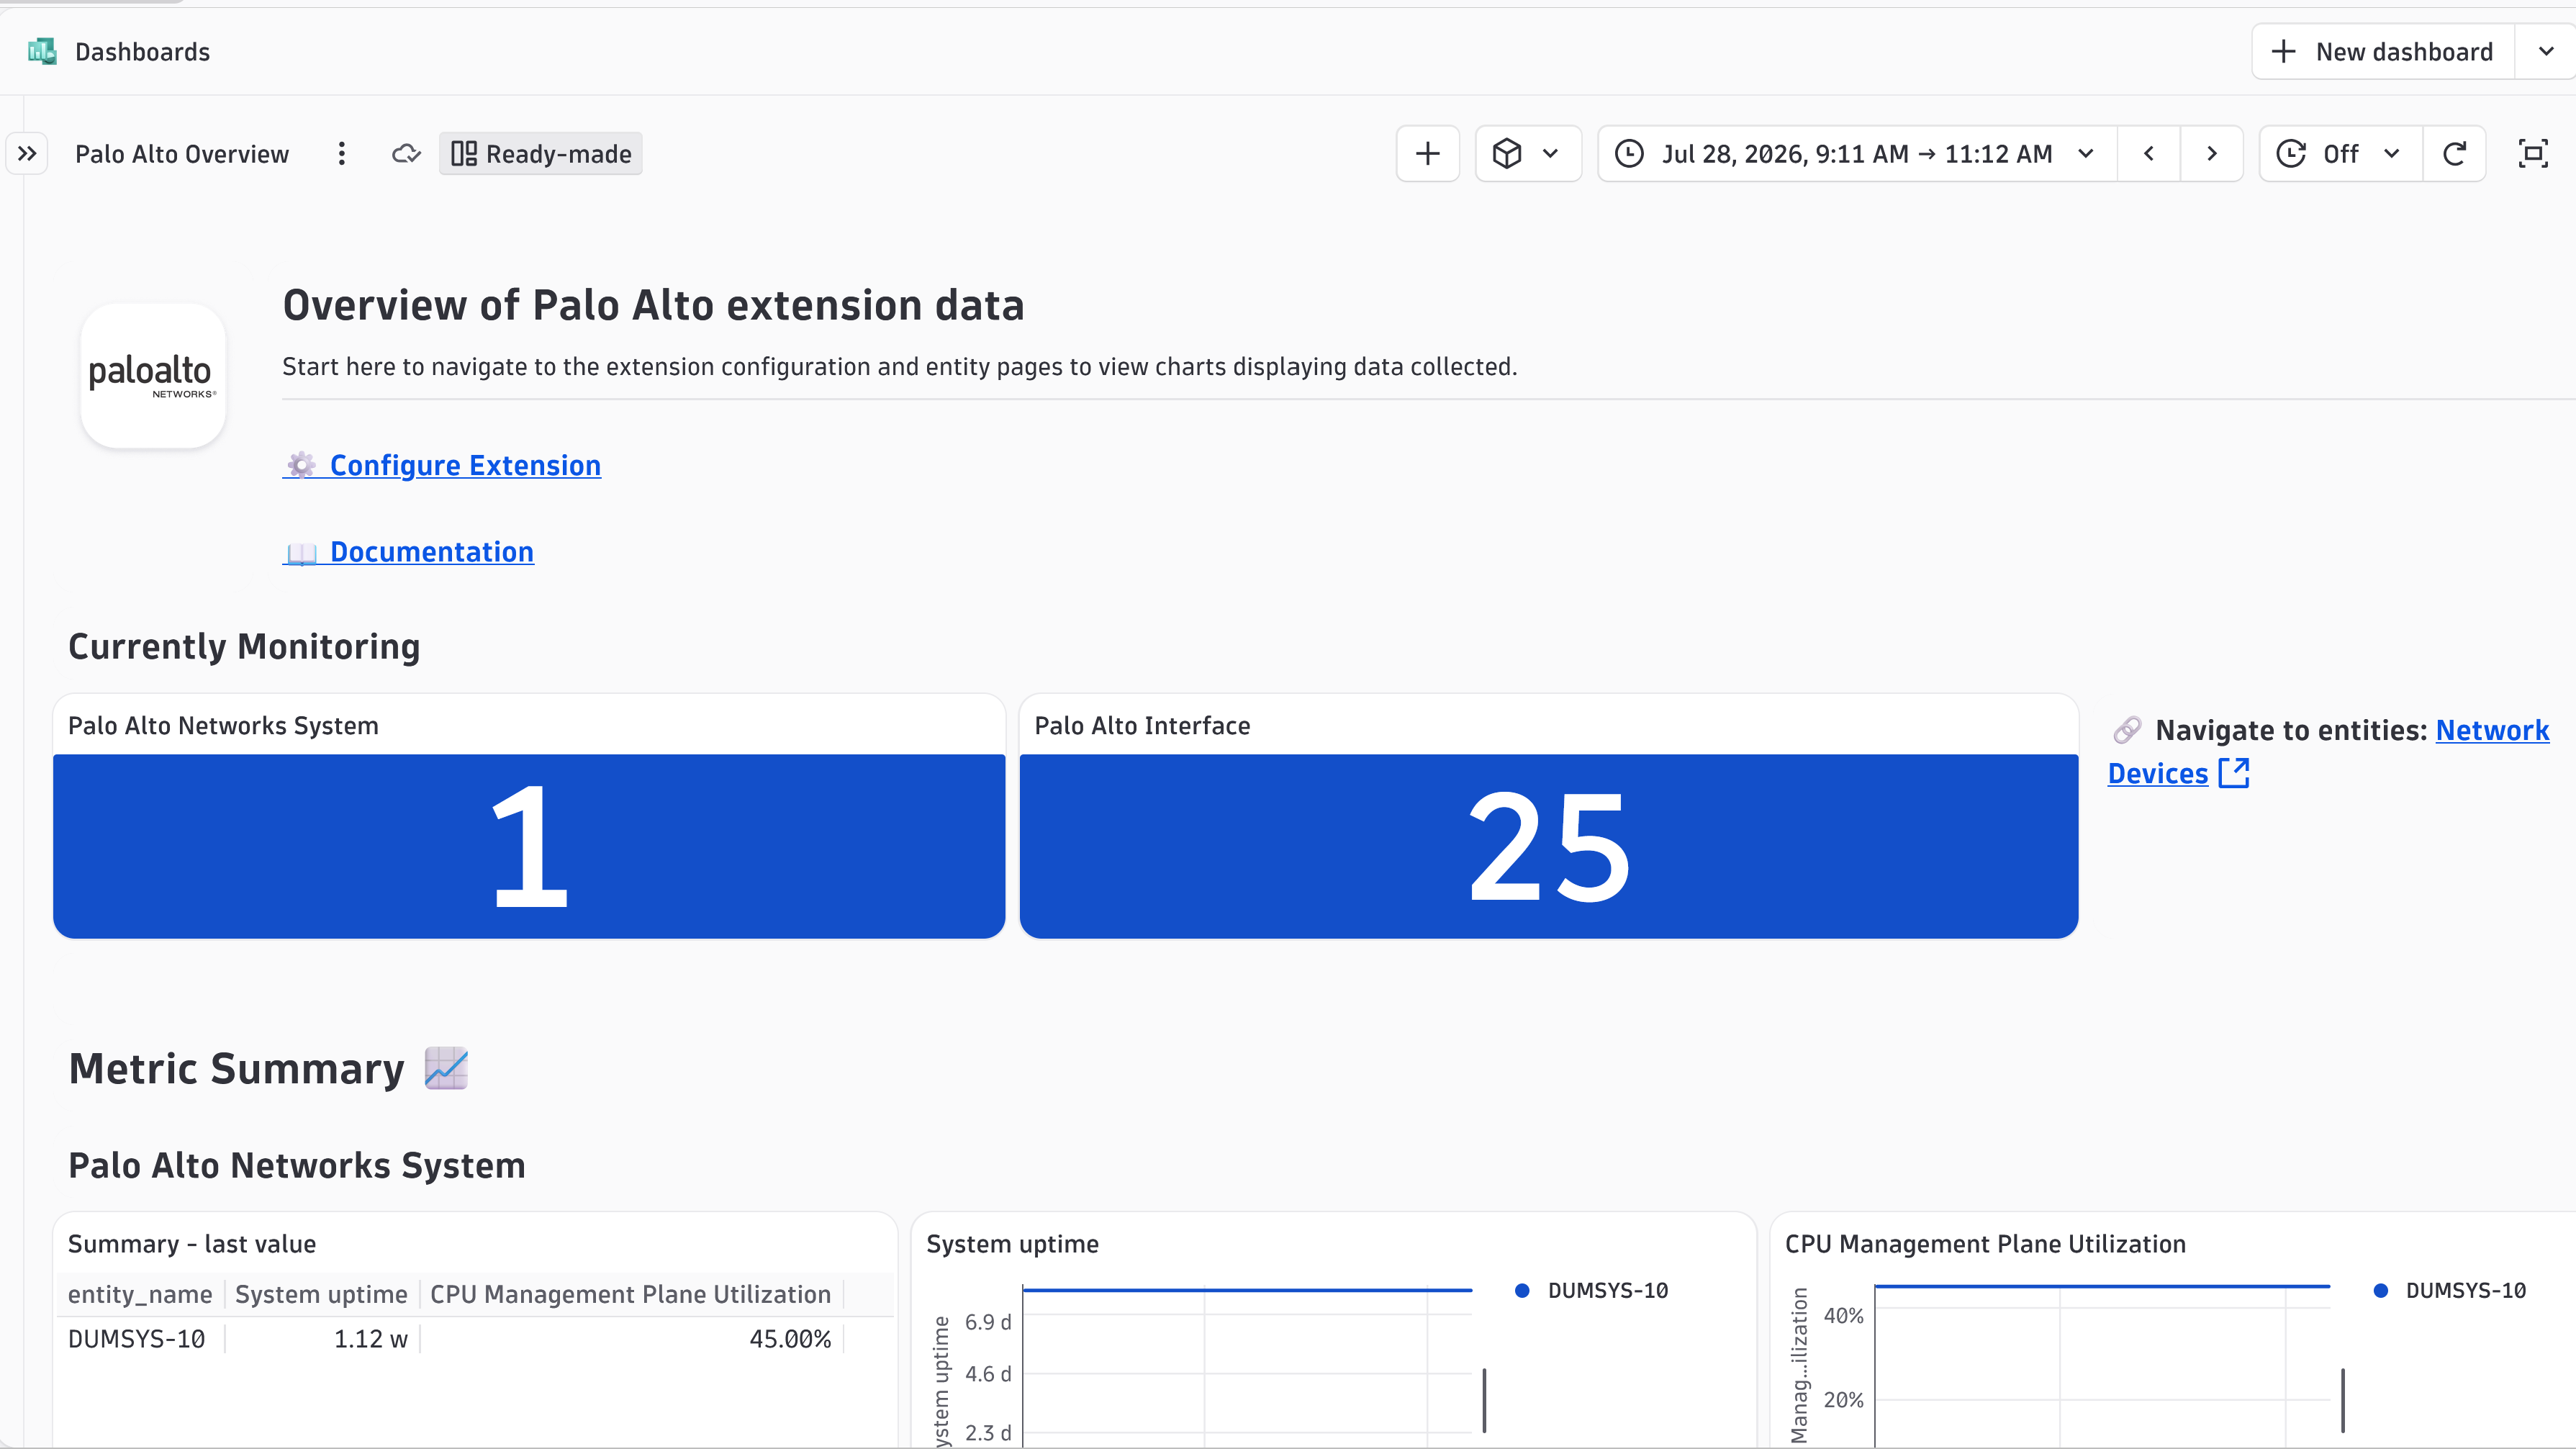Expand the sidebar with double-chevron icon
Screen dimensions: 2576x1449
(27, 154)
